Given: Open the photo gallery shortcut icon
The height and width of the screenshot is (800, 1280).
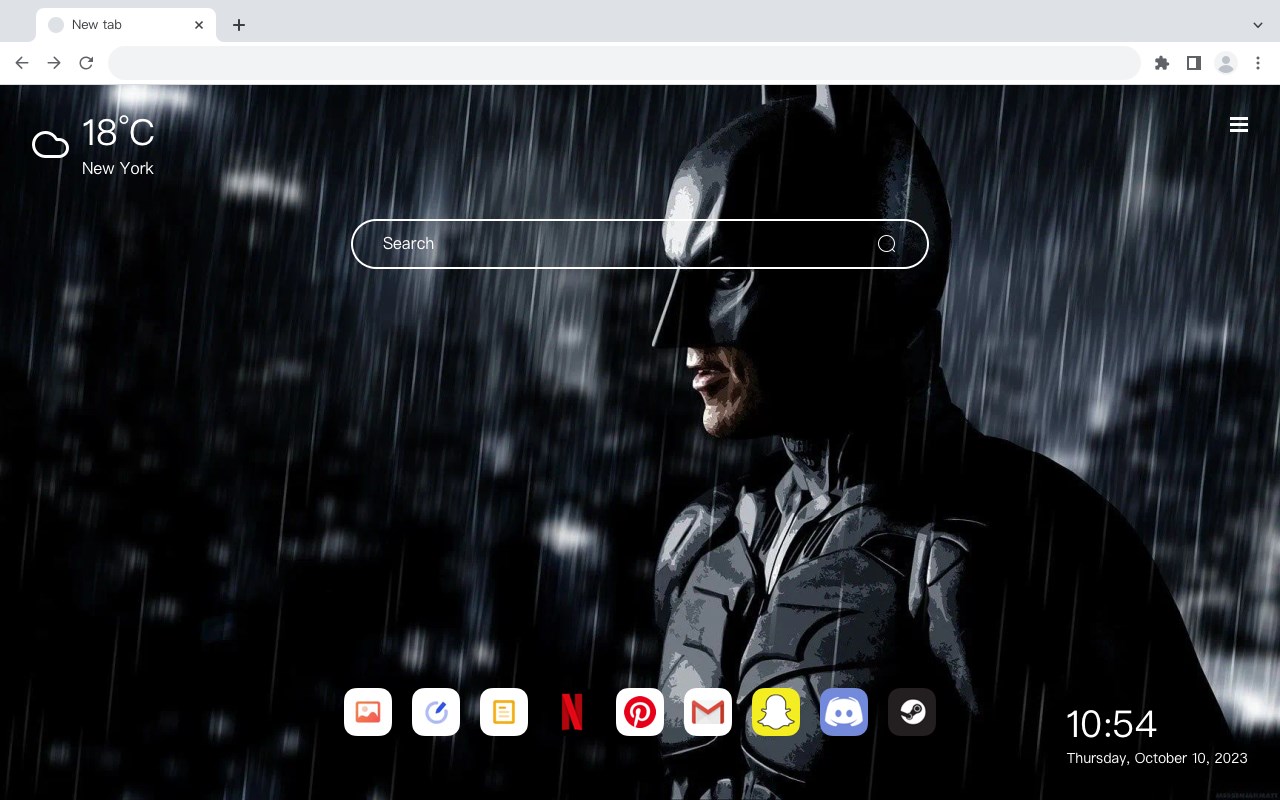Looking at the screenshot, I should click(x=368, y=712).
